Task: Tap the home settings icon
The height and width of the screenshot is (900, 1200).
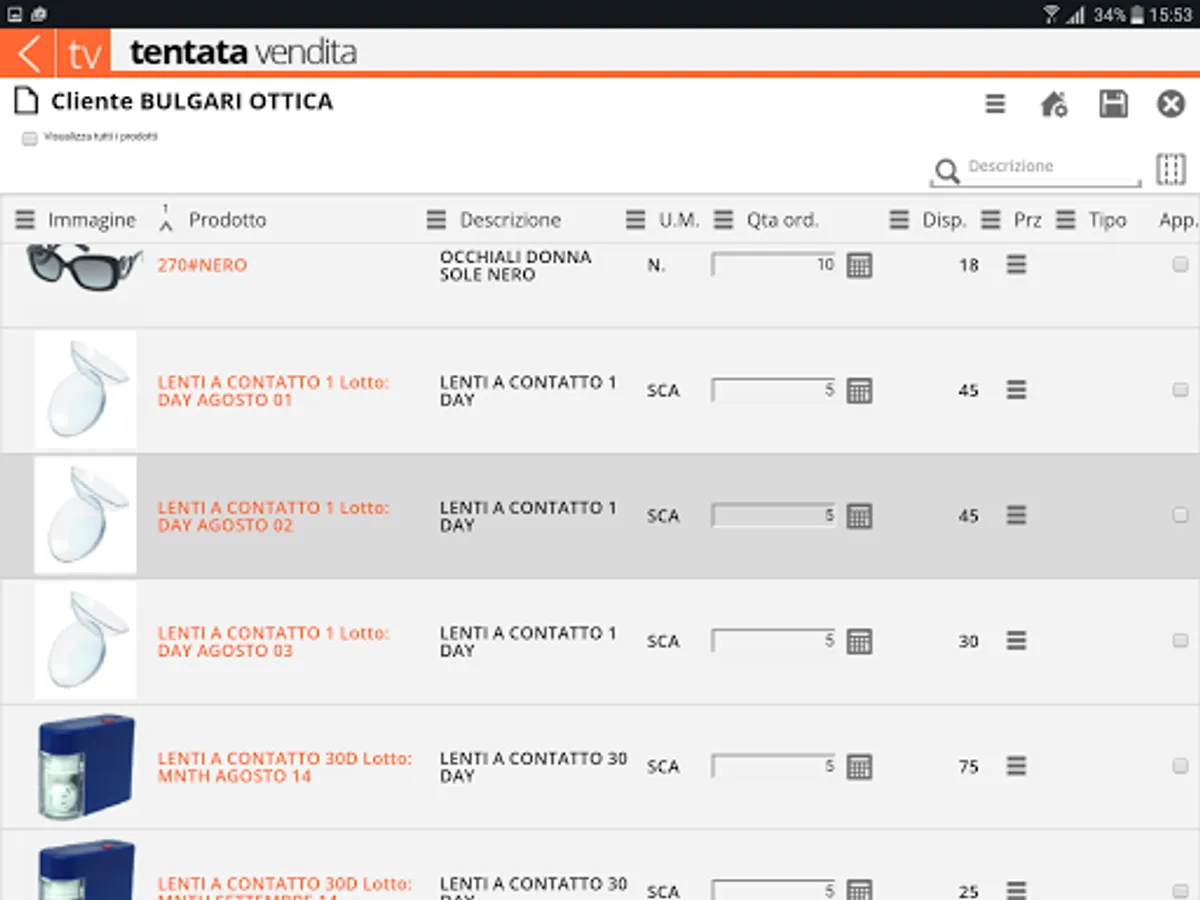Action: click(x=1053, y=104)
